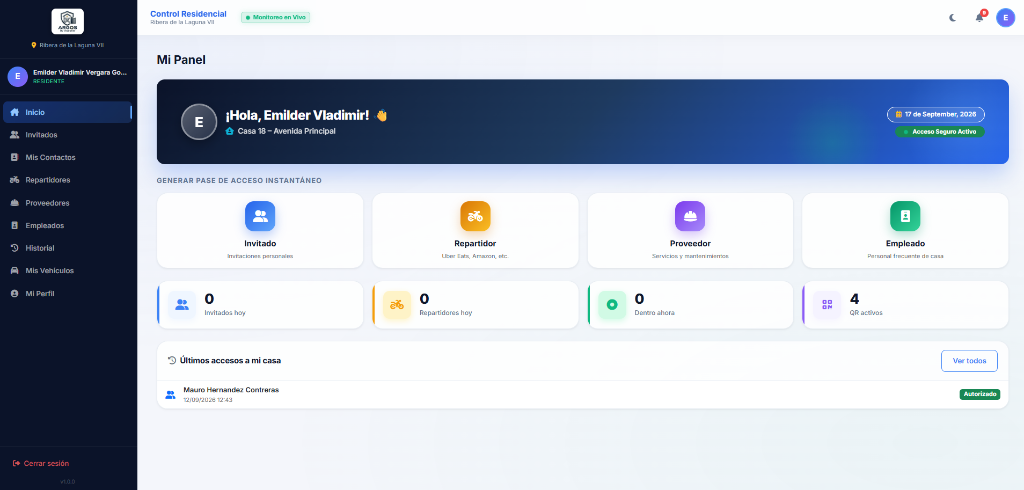Click the Mis Contactos address book icon

14,157
